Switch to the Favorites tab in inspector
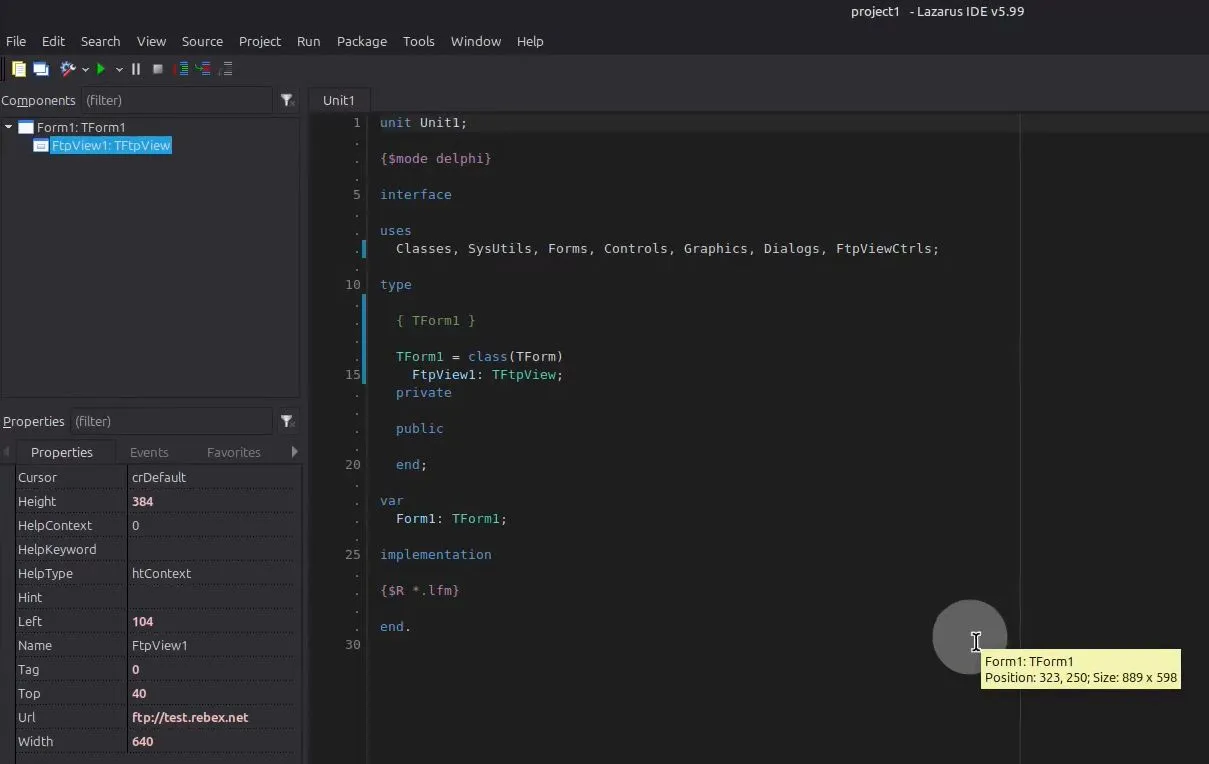Image resolution: width=1209 pixels, height=764 pixels. click(x=234, y=452)
